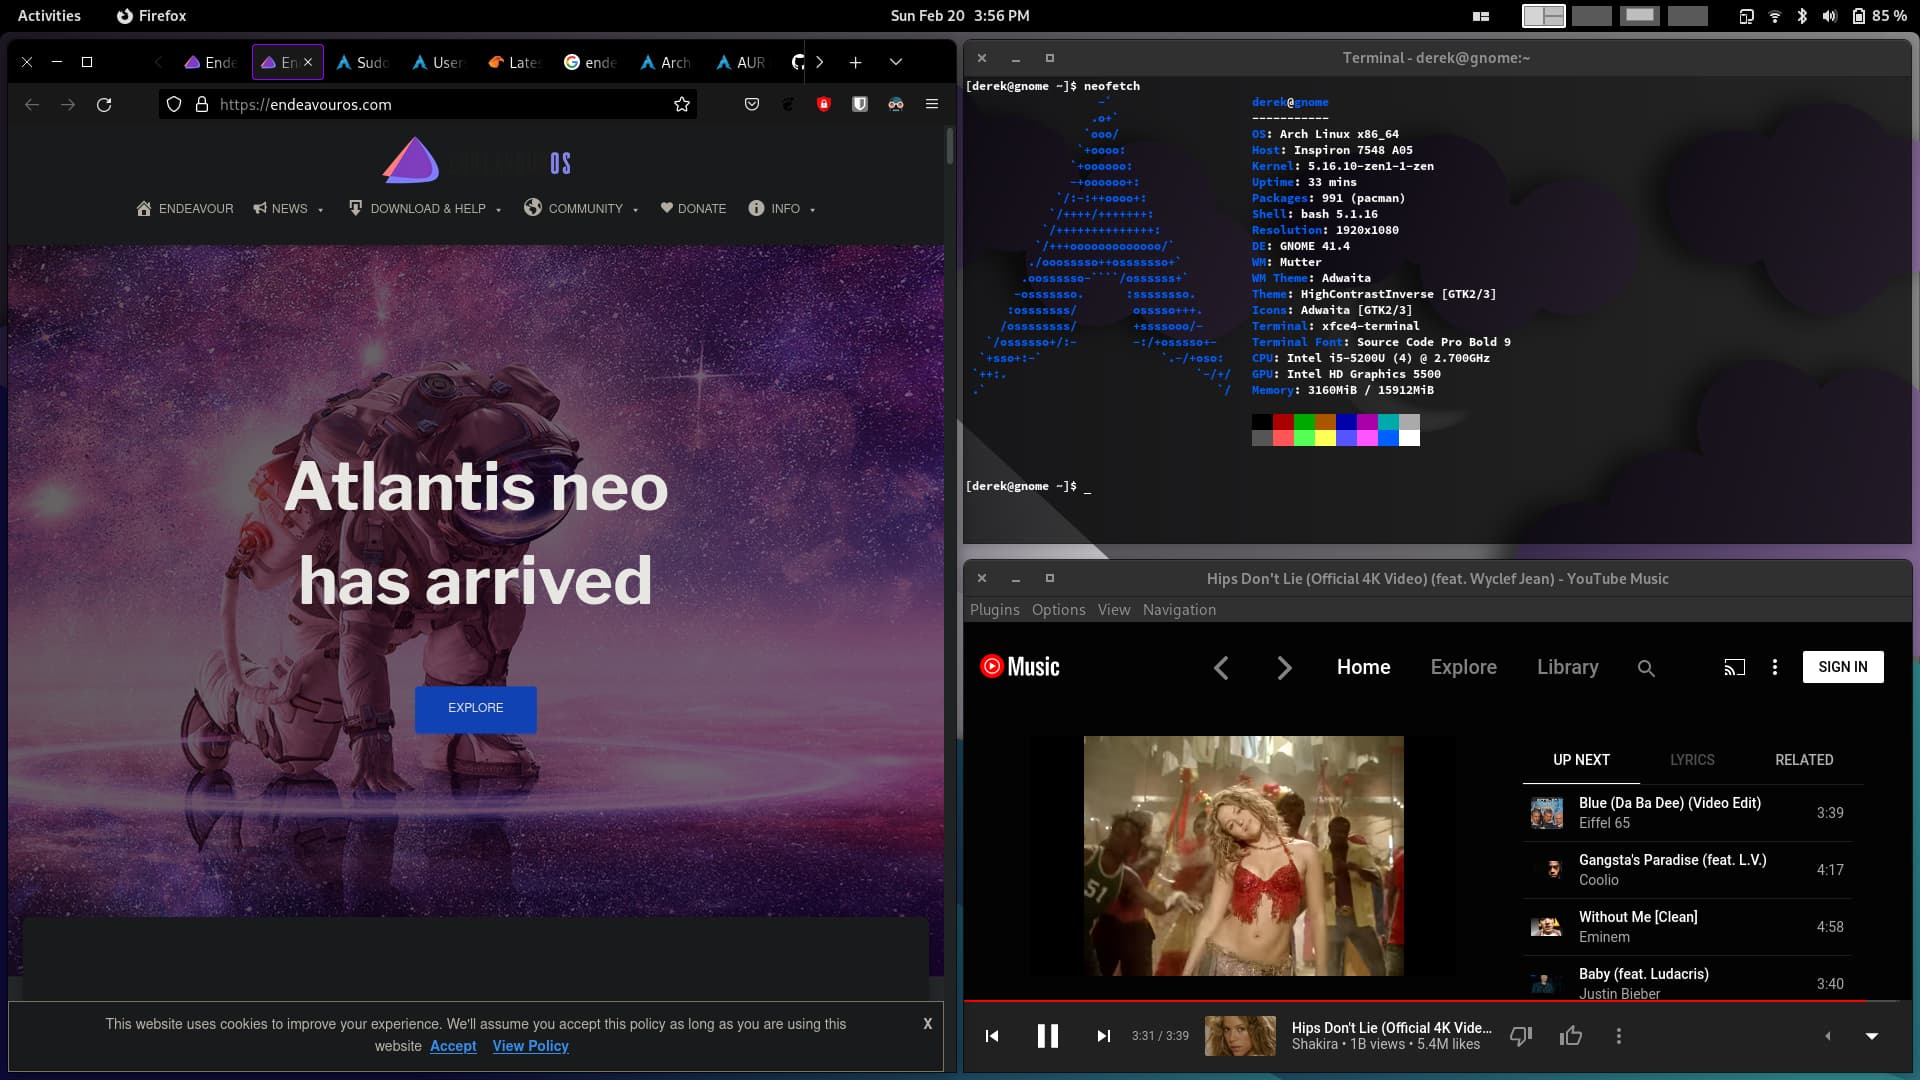Click the EXPLORE button on the homepage

(x=475, y=708)
